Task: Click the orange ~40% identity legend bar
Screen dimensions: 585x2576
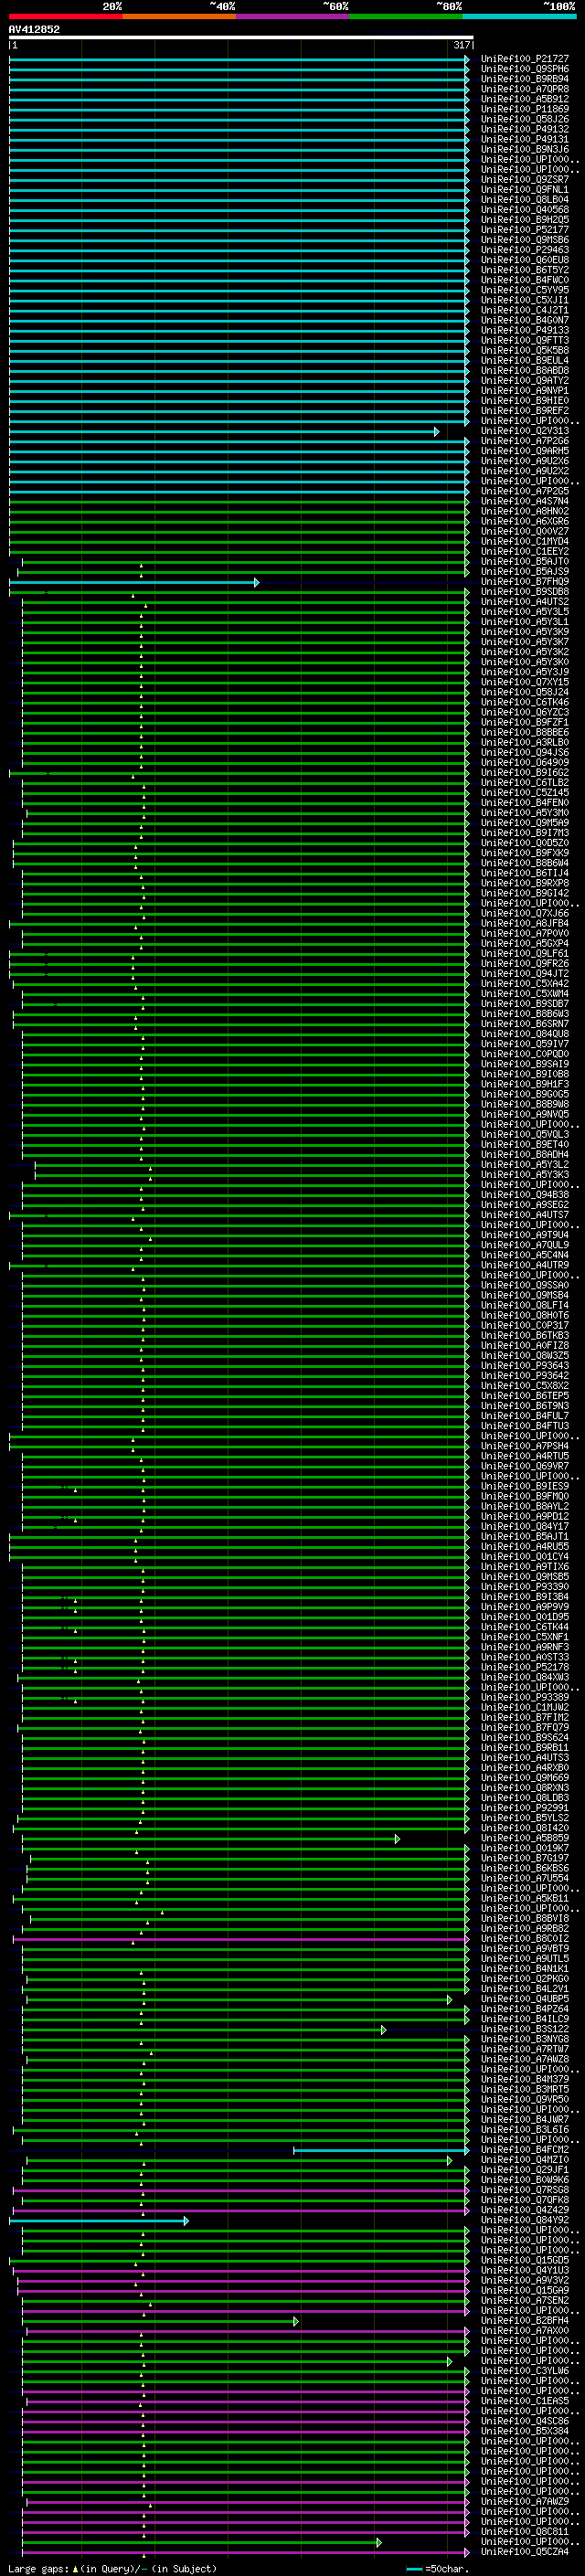Action: point(180,16)
